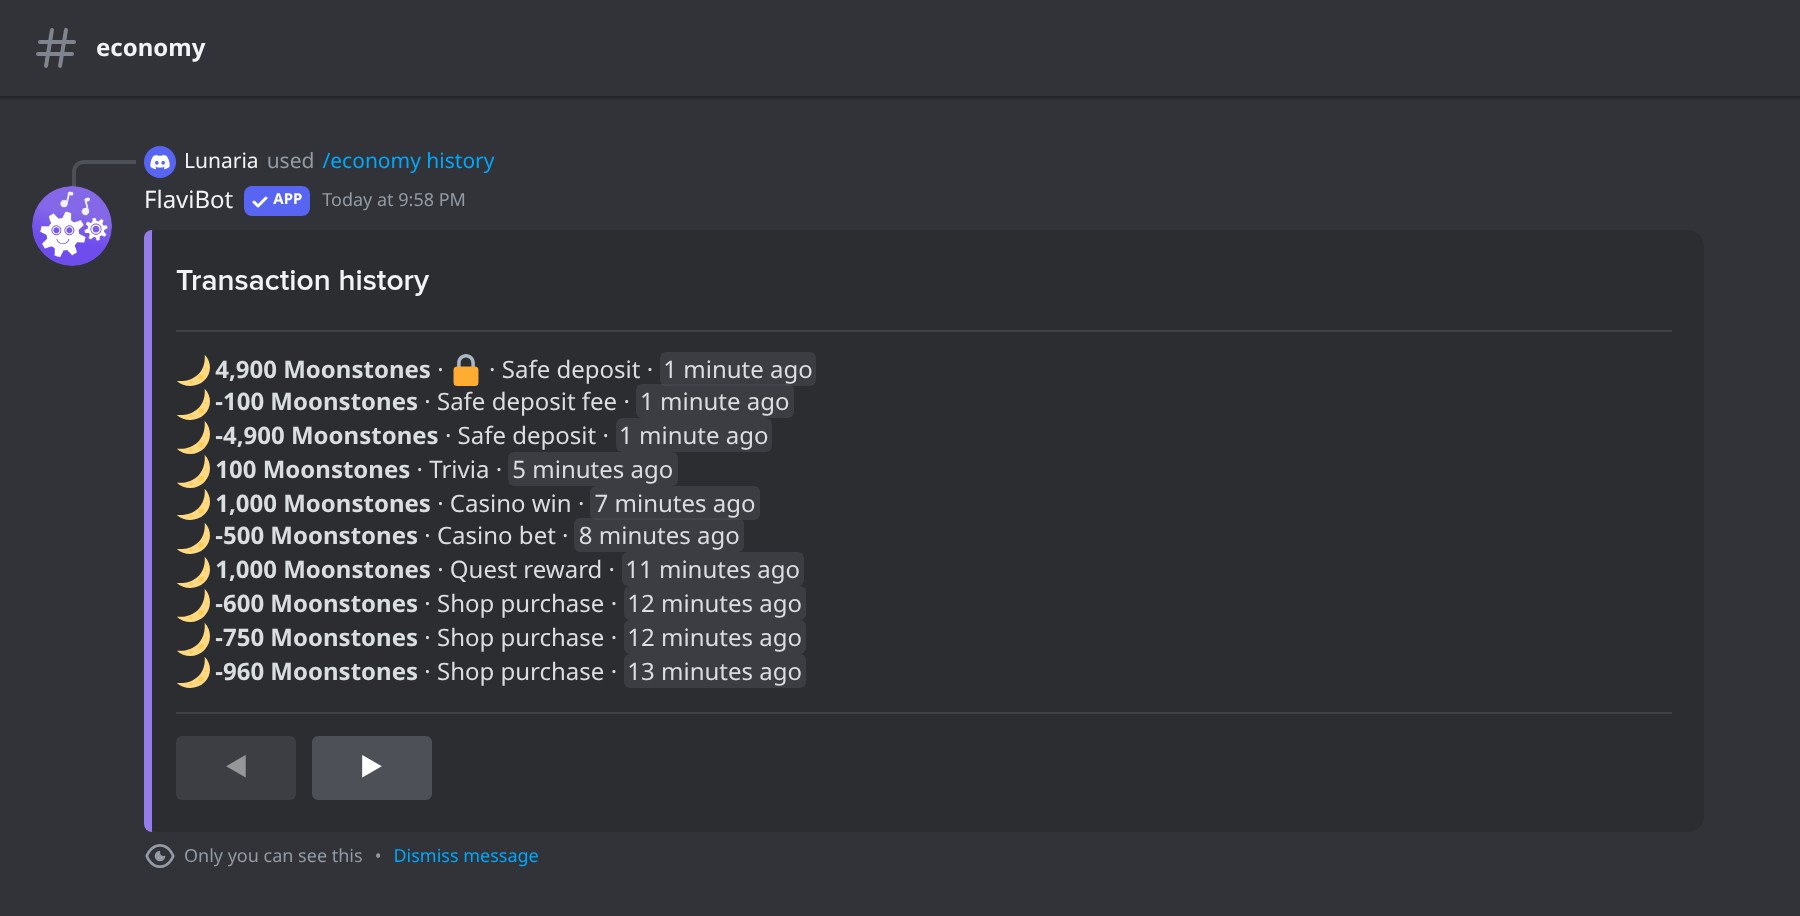Click the moon icon beside -100 Moonstones
This screenshot has width=1800, height=916.
pos(194,402)
